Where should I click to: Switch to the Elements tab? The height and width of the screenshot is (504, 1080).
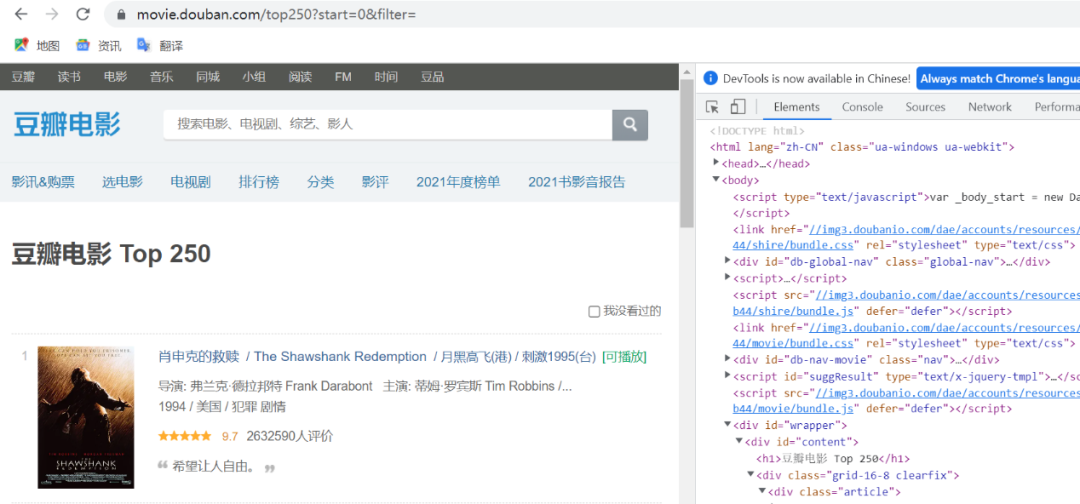[796, 107]
